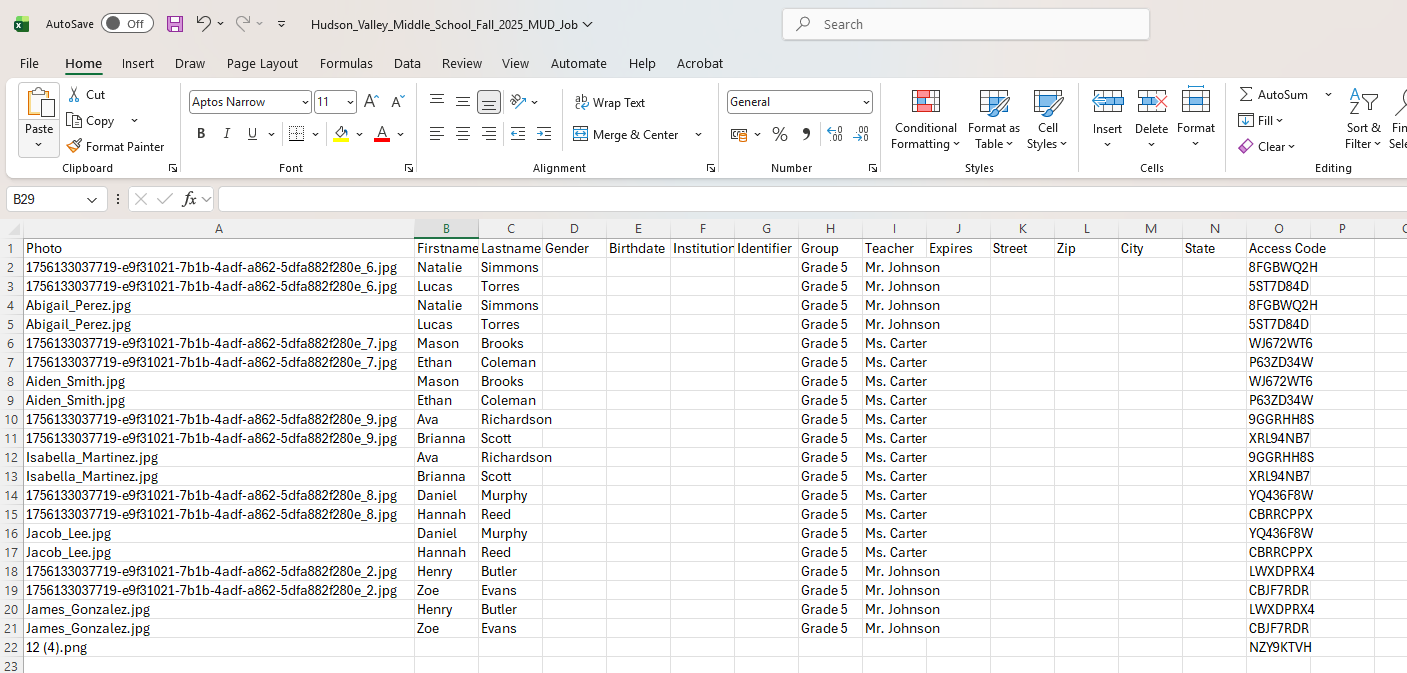This screenshot has height=673, width=1407.
Task: Apply Underline formatting
Action: 253,134
